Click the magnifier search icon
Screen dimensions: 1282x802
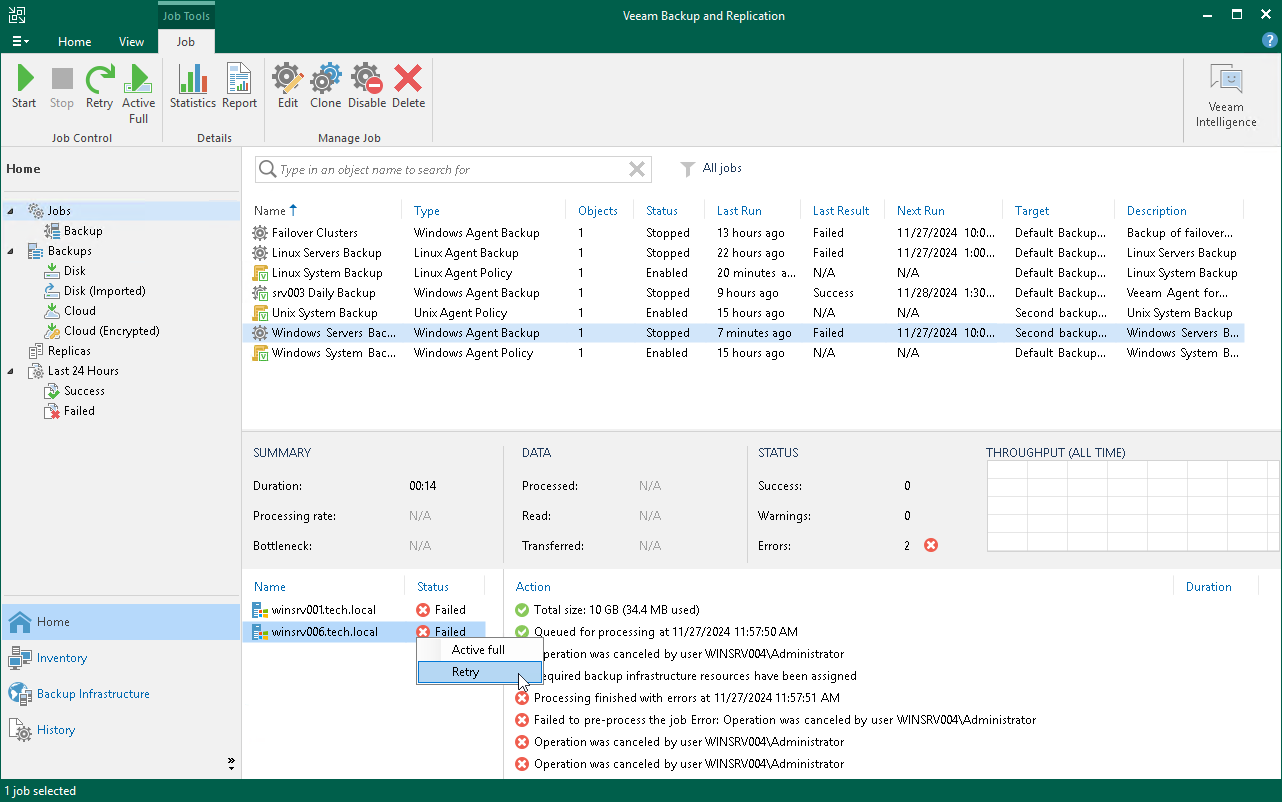tap(268, 169)
